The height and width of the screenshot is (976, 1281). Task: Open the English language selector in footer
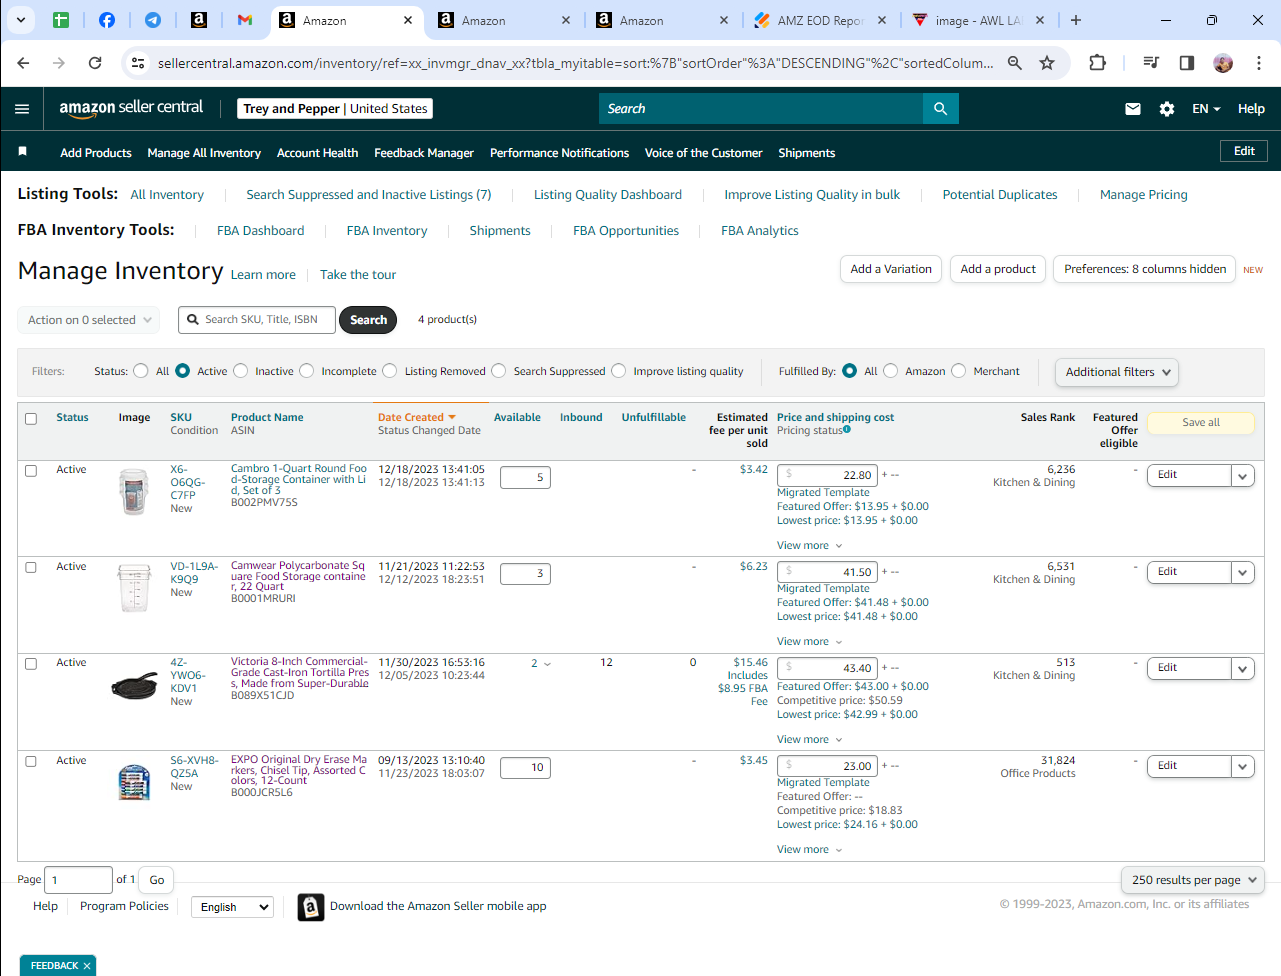pyautogui.click(x=232, y=907)
